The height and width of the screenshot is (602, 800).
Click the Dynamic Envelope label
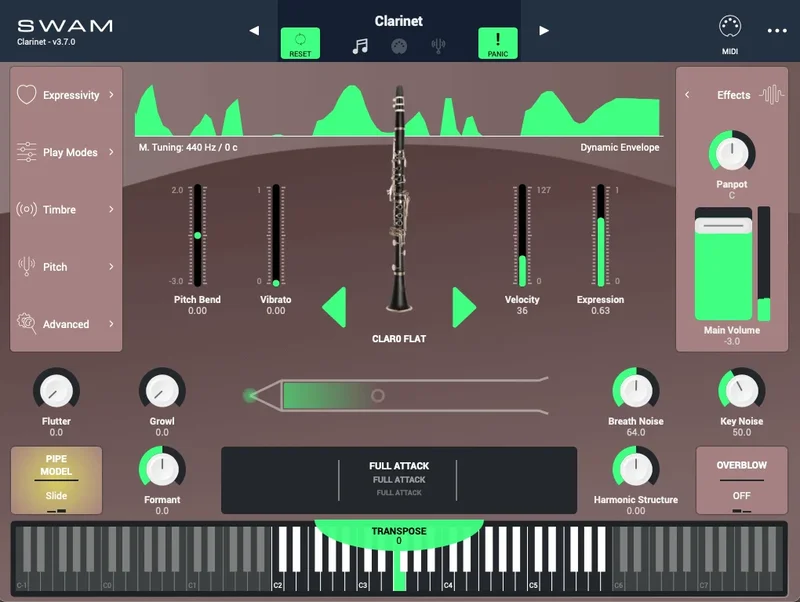click(620, 147)
